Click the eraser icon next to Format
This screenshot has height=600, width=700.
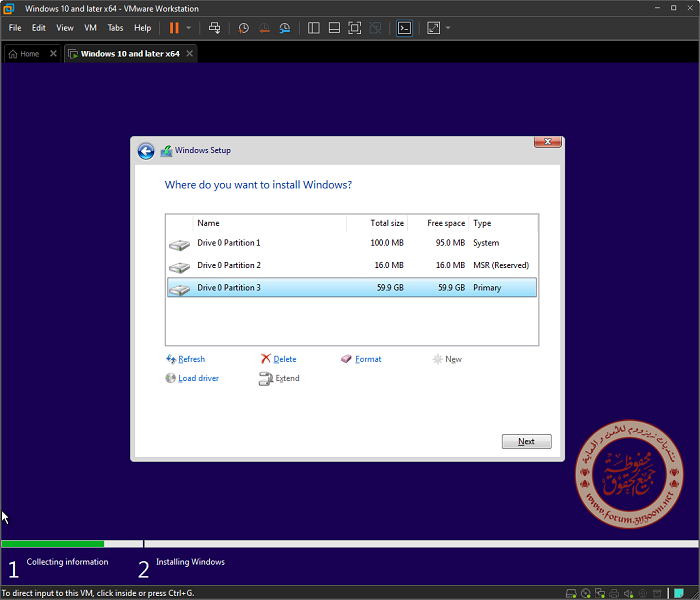[x=346, y=359]
